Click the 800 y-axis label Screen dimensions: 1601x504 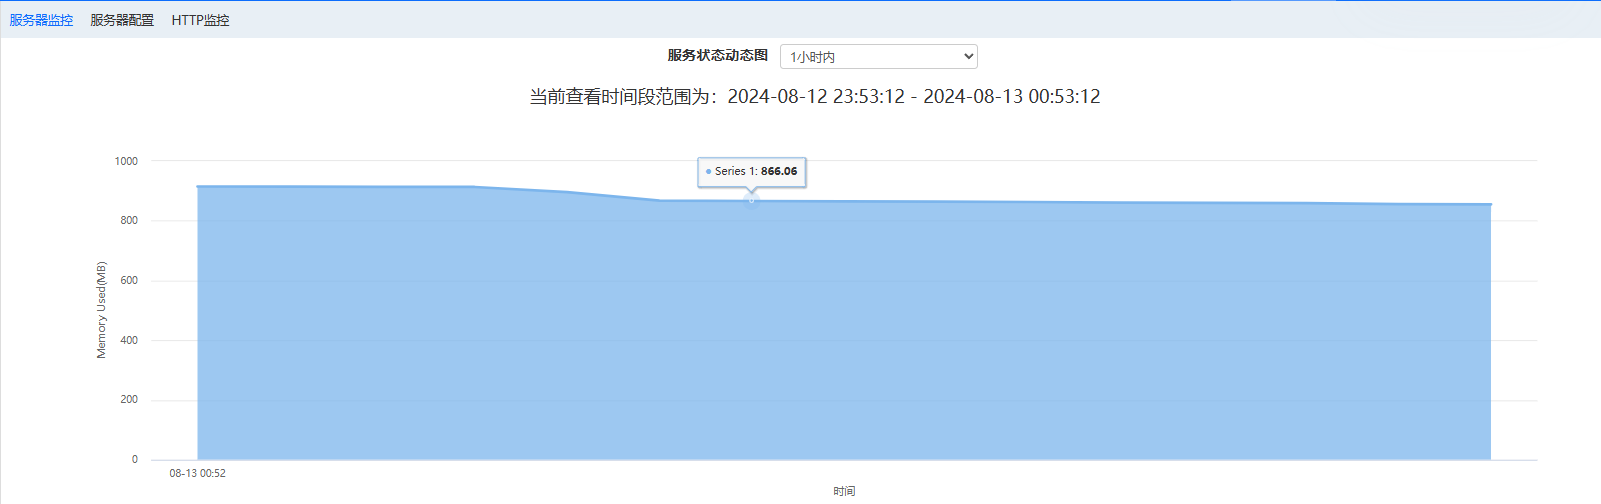tap(129, 221)
